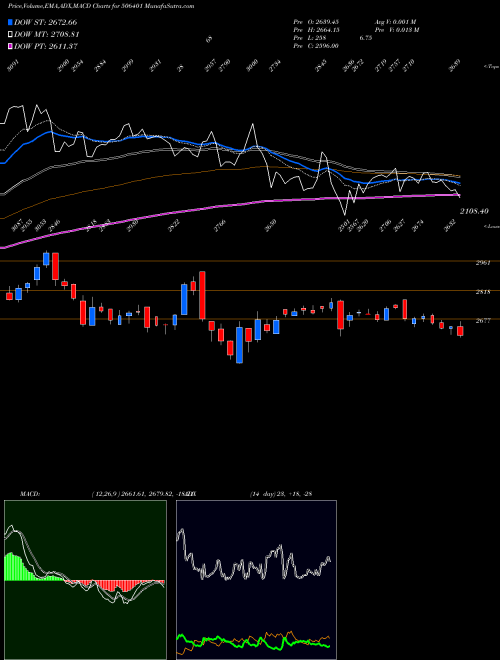Click the MACD: panel label
This screenshot has width=500, height=660.
(x=30, y=494)
